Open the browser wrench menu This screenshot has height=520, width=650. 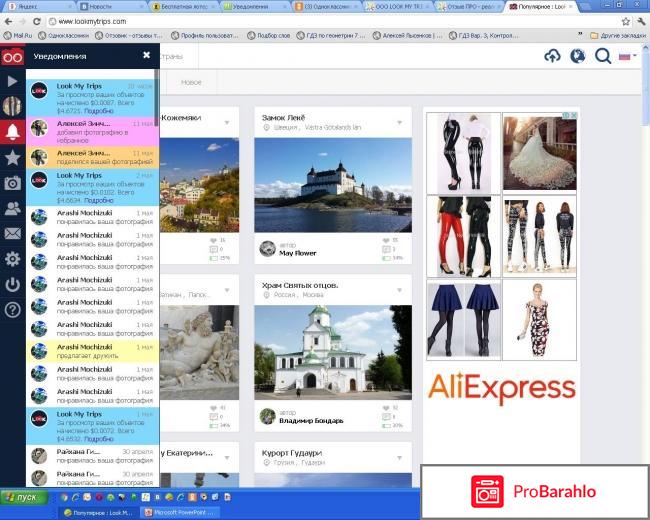pyautogui.click(x=641, y=21)
